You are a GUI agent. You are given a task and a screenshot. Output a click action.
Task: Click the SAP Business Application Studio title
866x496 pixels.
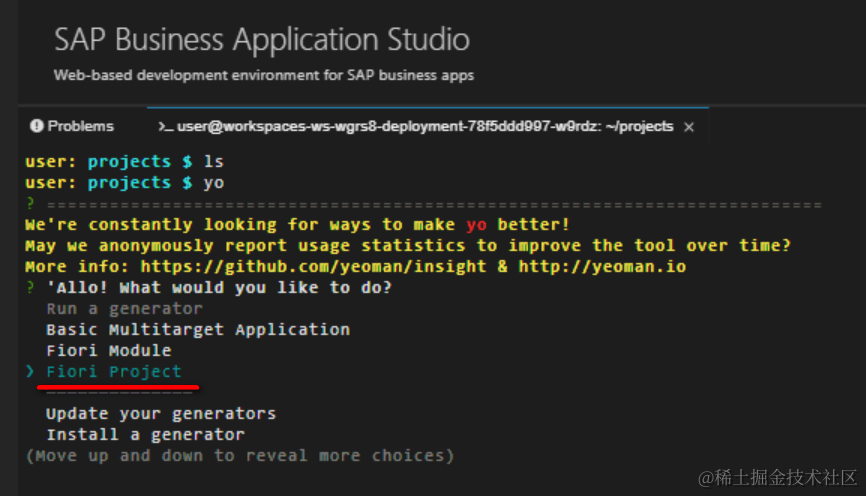pyautogui.click(x=262, y=40)
